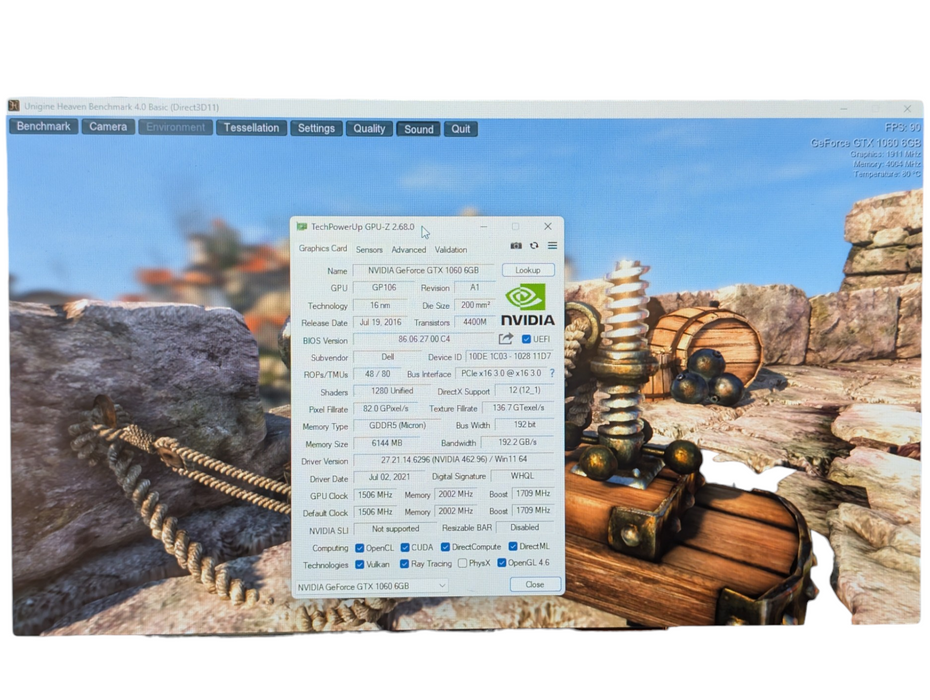
Task: Open Settings in Heaven Benchmark
Action: coord(316,128)
